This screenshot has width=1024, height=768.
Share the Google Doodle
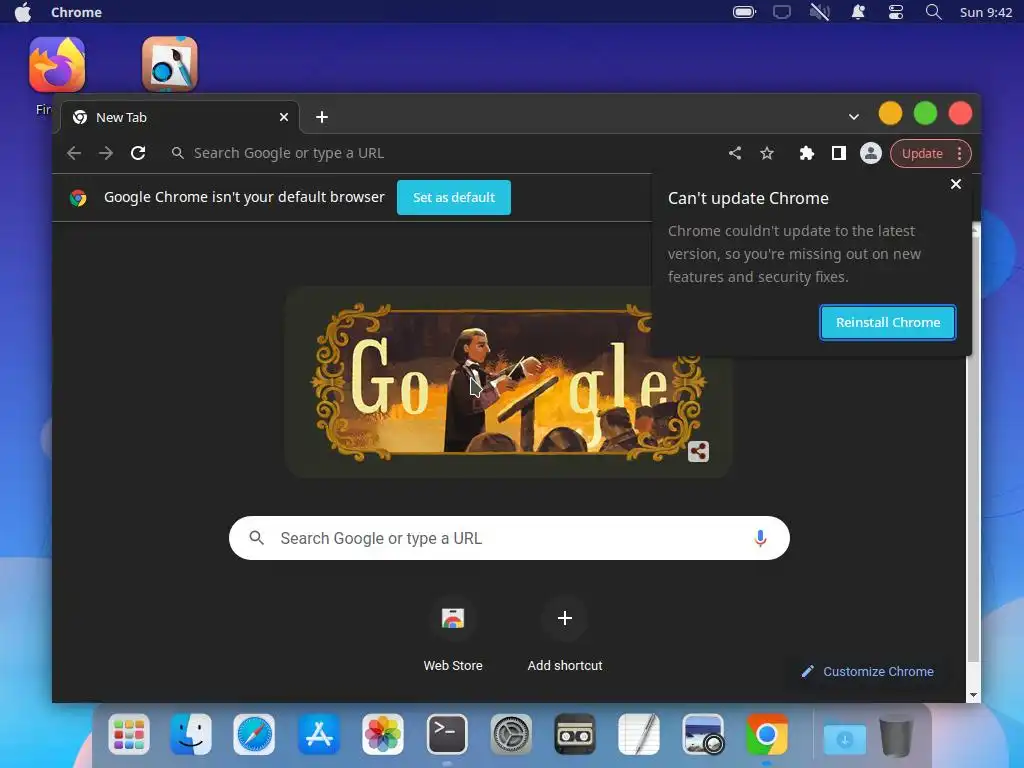[x=698, y=451]
